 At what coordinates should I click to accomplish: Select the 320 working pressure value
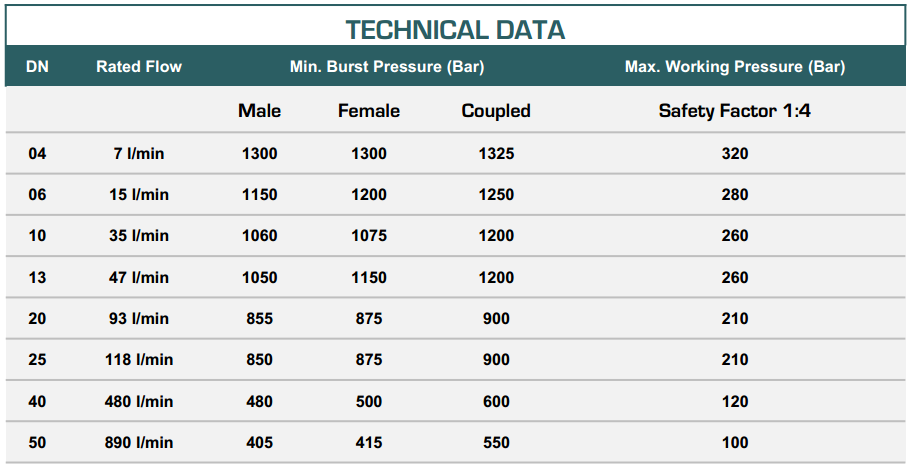click(734, 154)
